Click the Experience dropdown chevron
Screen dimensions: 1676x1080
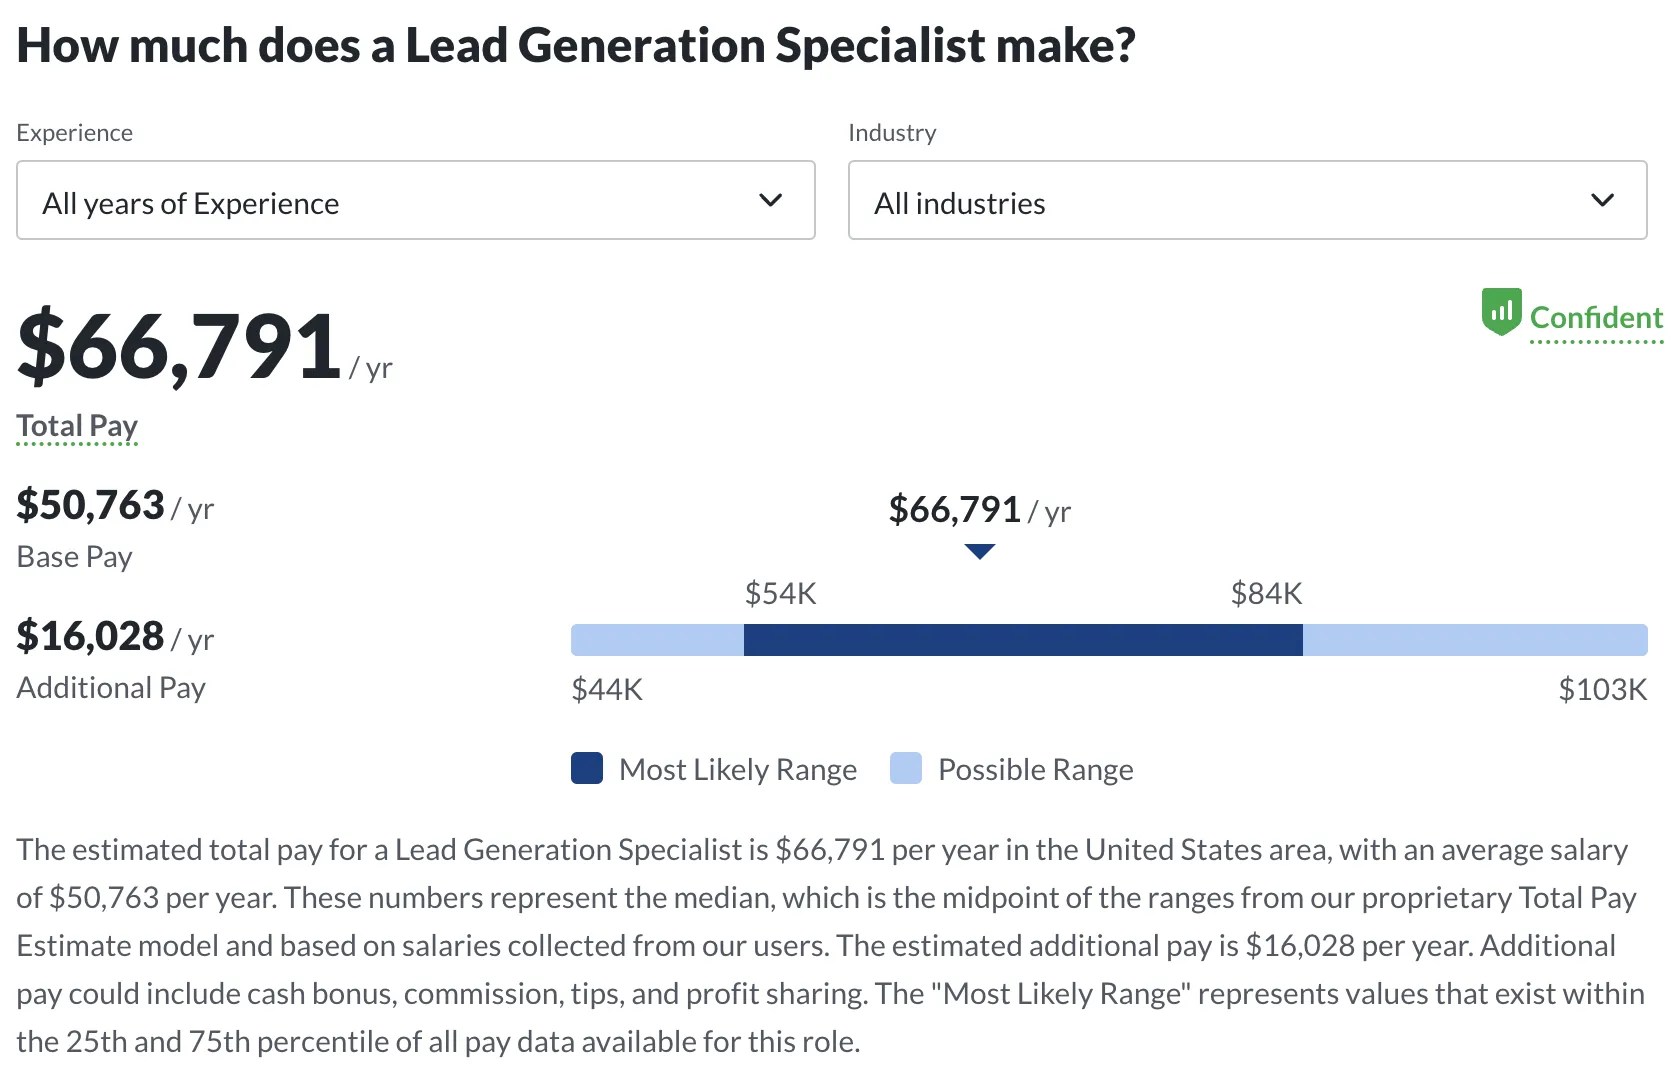click(x=770, y=200)
